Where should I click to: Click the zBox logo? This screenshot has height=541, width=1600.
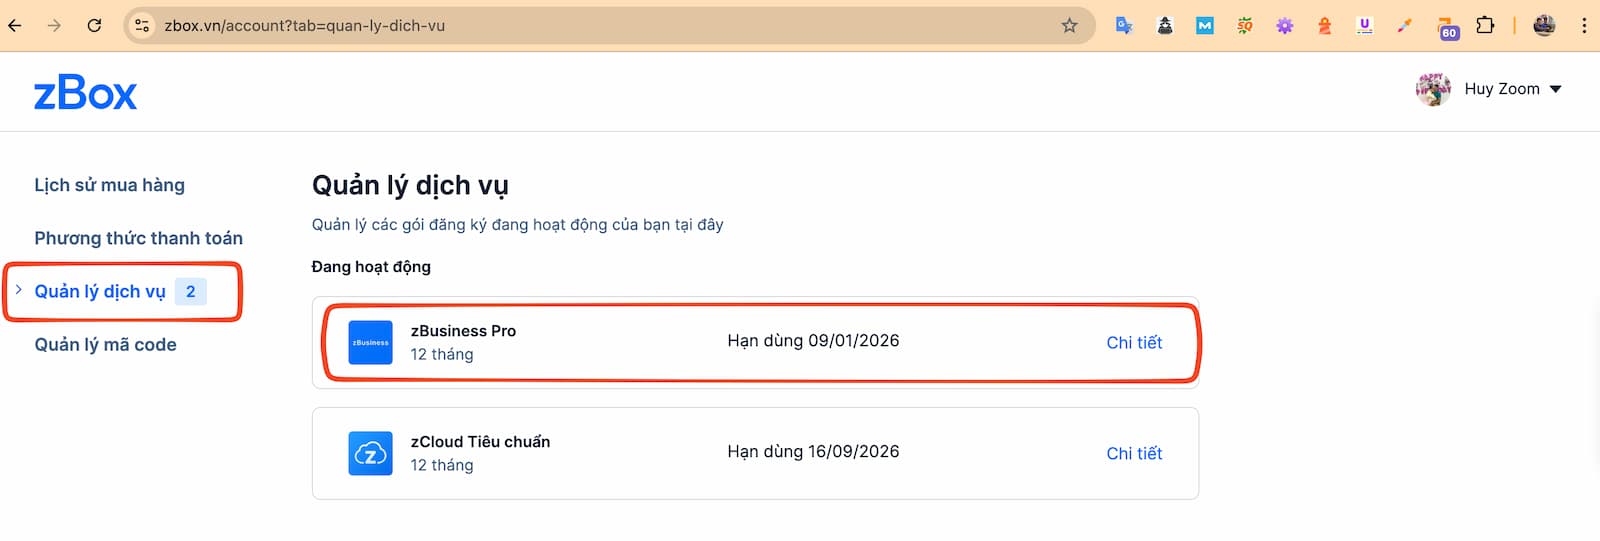pos(85,94)
